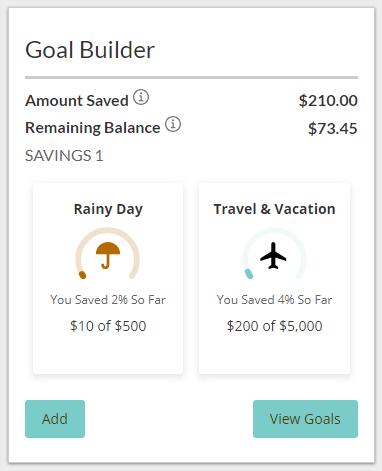Select the SAVINGS 1 account label
The width and height of the screenshot is (382, 471).
pyautogui.click(x=64, y=156)
